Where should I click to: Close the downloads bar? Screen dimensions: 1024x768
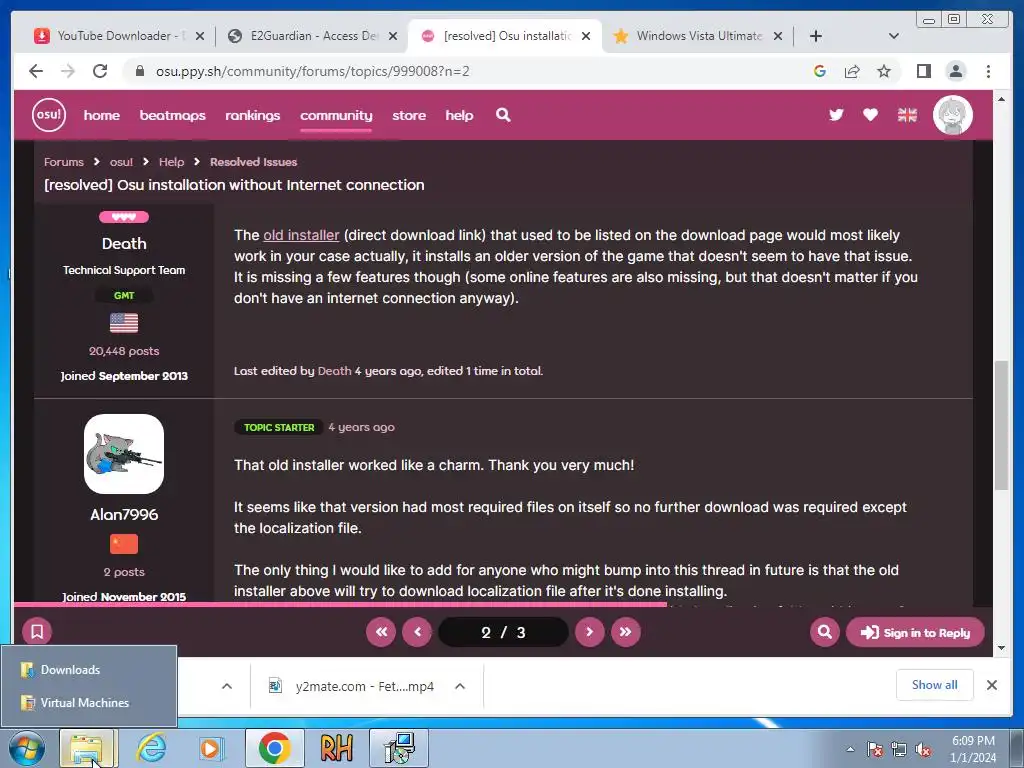pyautogui.click(x=991, y=685)
